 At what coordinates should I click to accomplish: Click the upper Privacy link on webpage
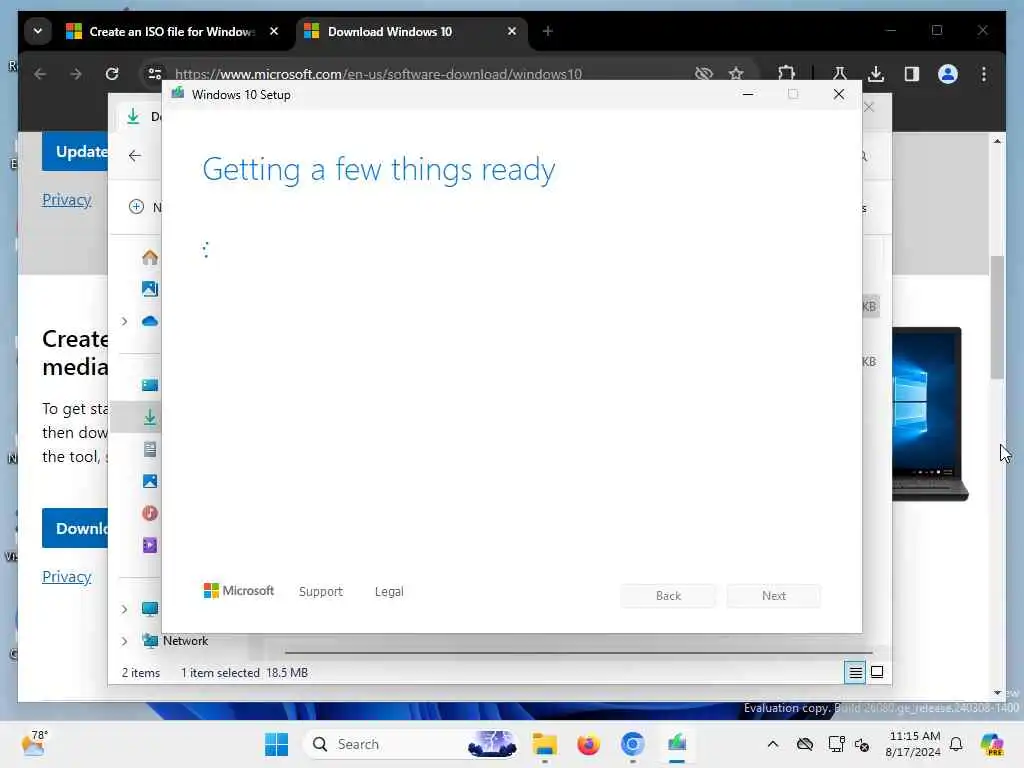tap(67, 200)
